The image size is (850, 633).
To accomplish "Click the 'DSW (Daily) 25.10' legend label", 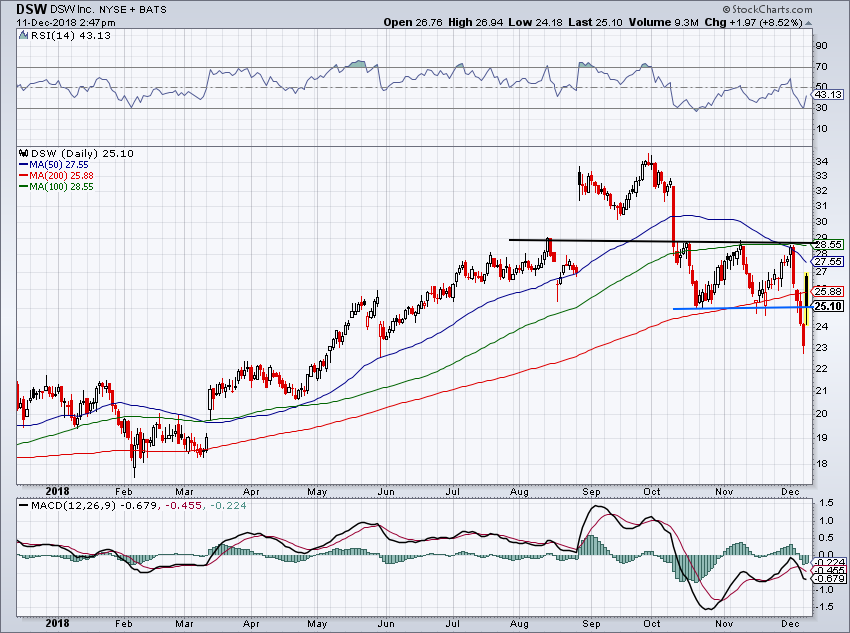I will (82, 153).
